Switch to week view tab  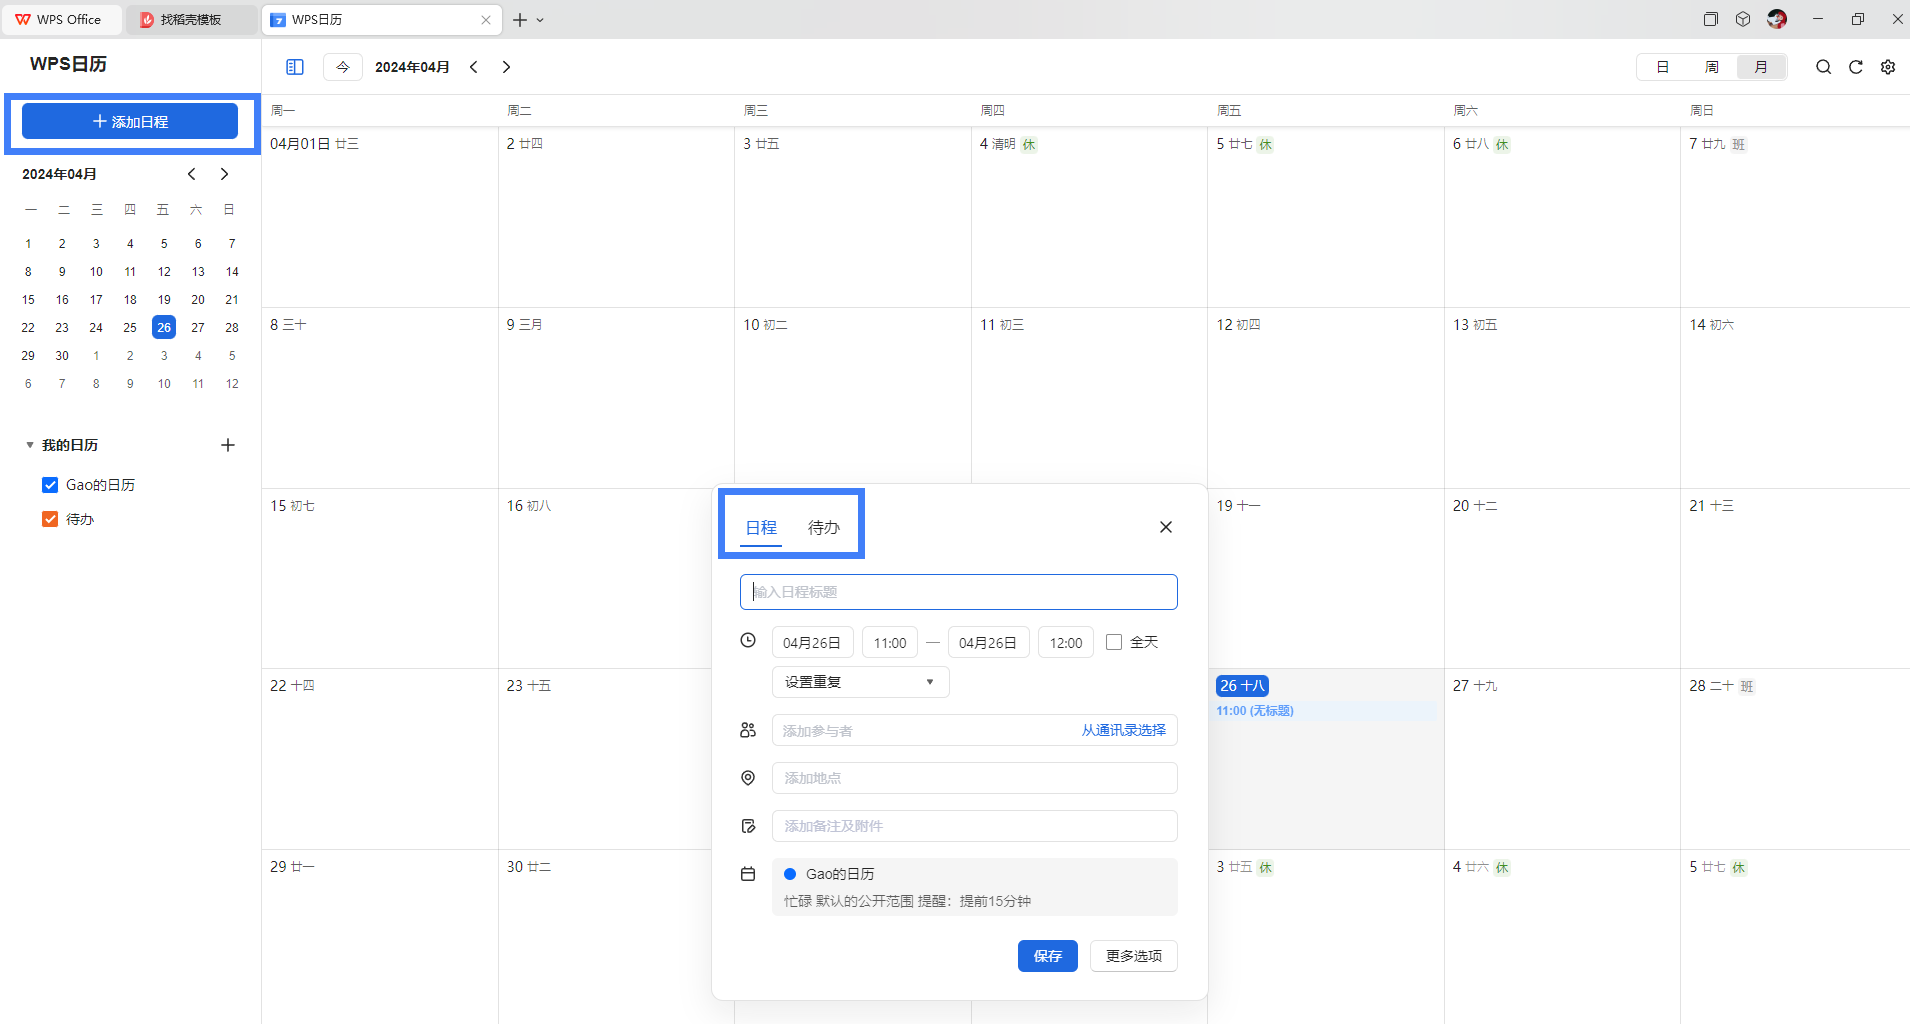(x=1711, y=67)
